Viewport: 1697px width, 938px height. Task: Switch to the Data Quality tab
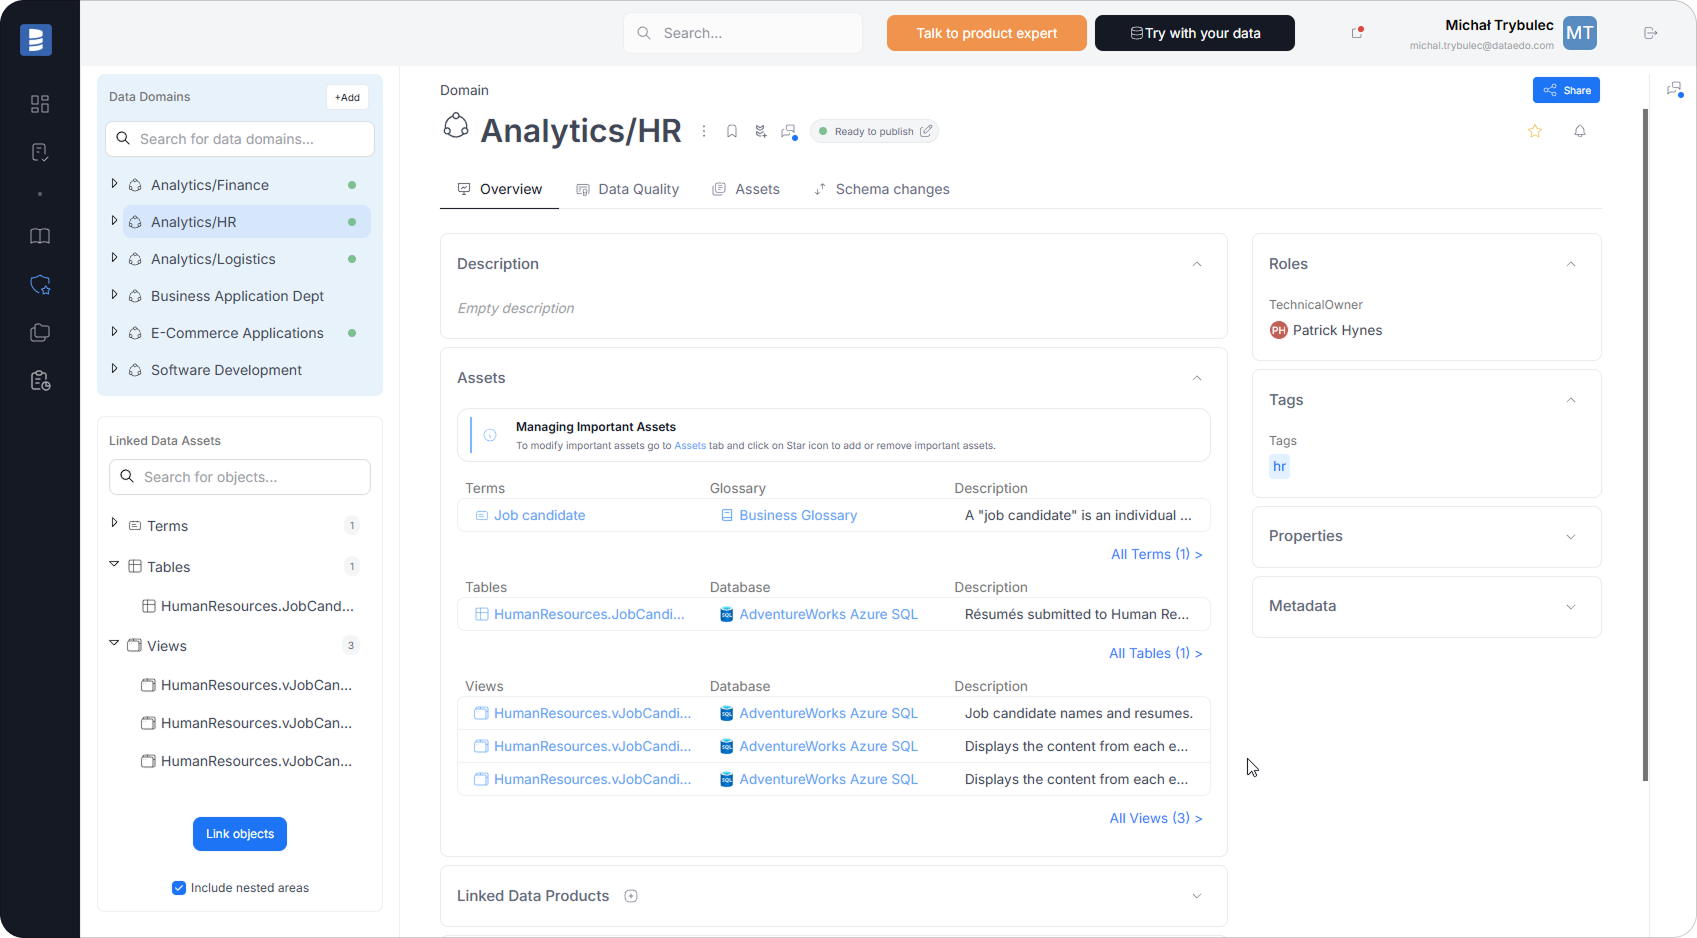[x=628, y=189]
